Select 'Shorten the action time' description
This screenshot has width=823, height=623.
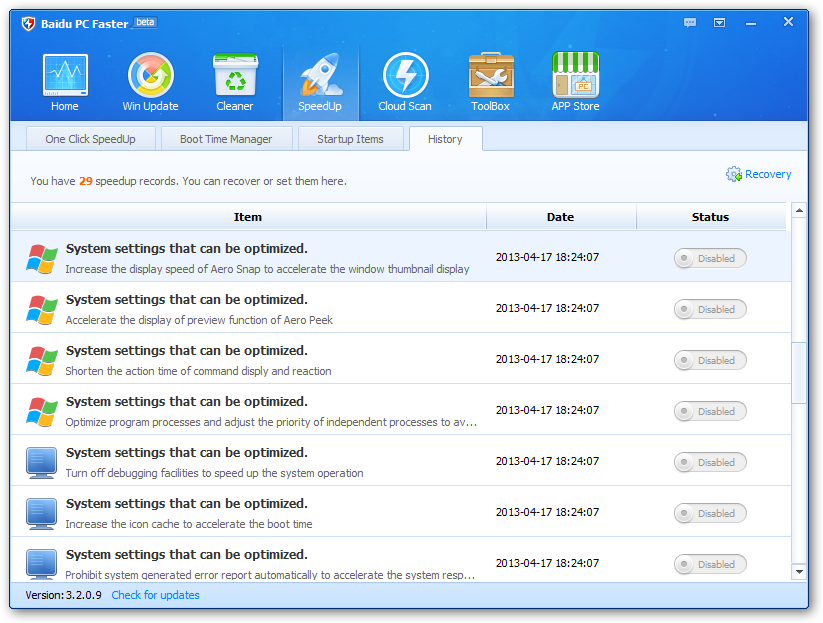pyautogui.click(x=198, y=371)
